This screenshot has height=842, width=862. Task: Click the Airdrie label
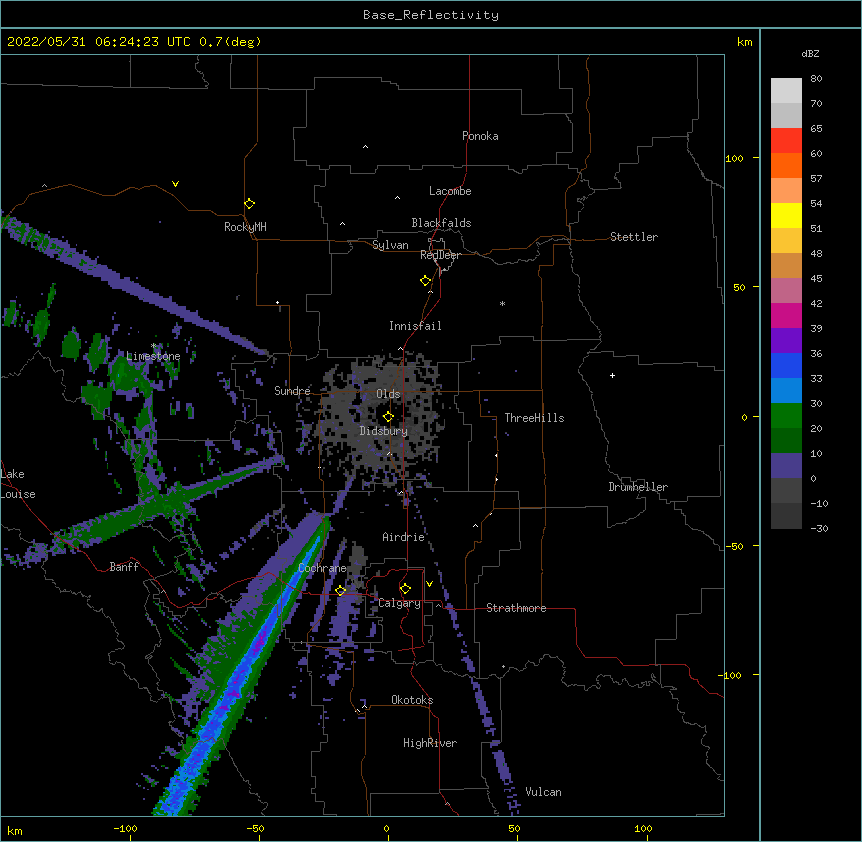[x=403, y=537]
